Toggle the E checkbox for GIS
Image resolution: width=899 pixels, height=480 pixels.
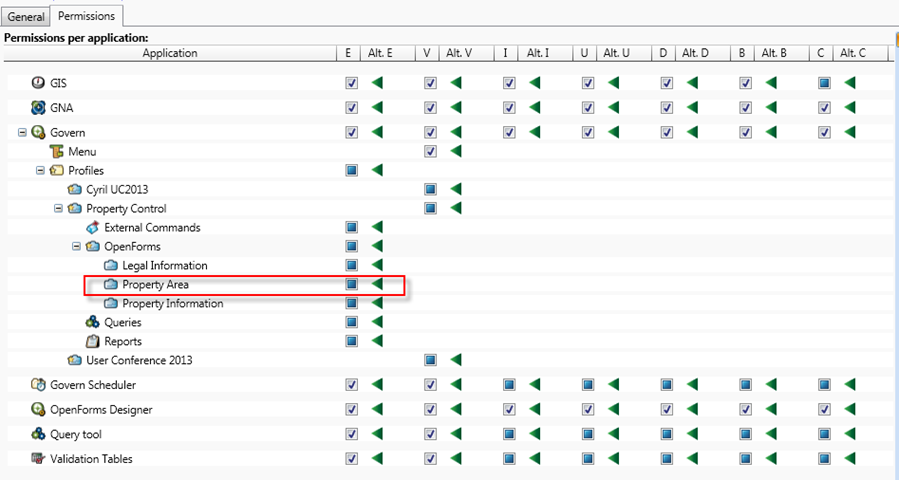[x=351, y=83]
